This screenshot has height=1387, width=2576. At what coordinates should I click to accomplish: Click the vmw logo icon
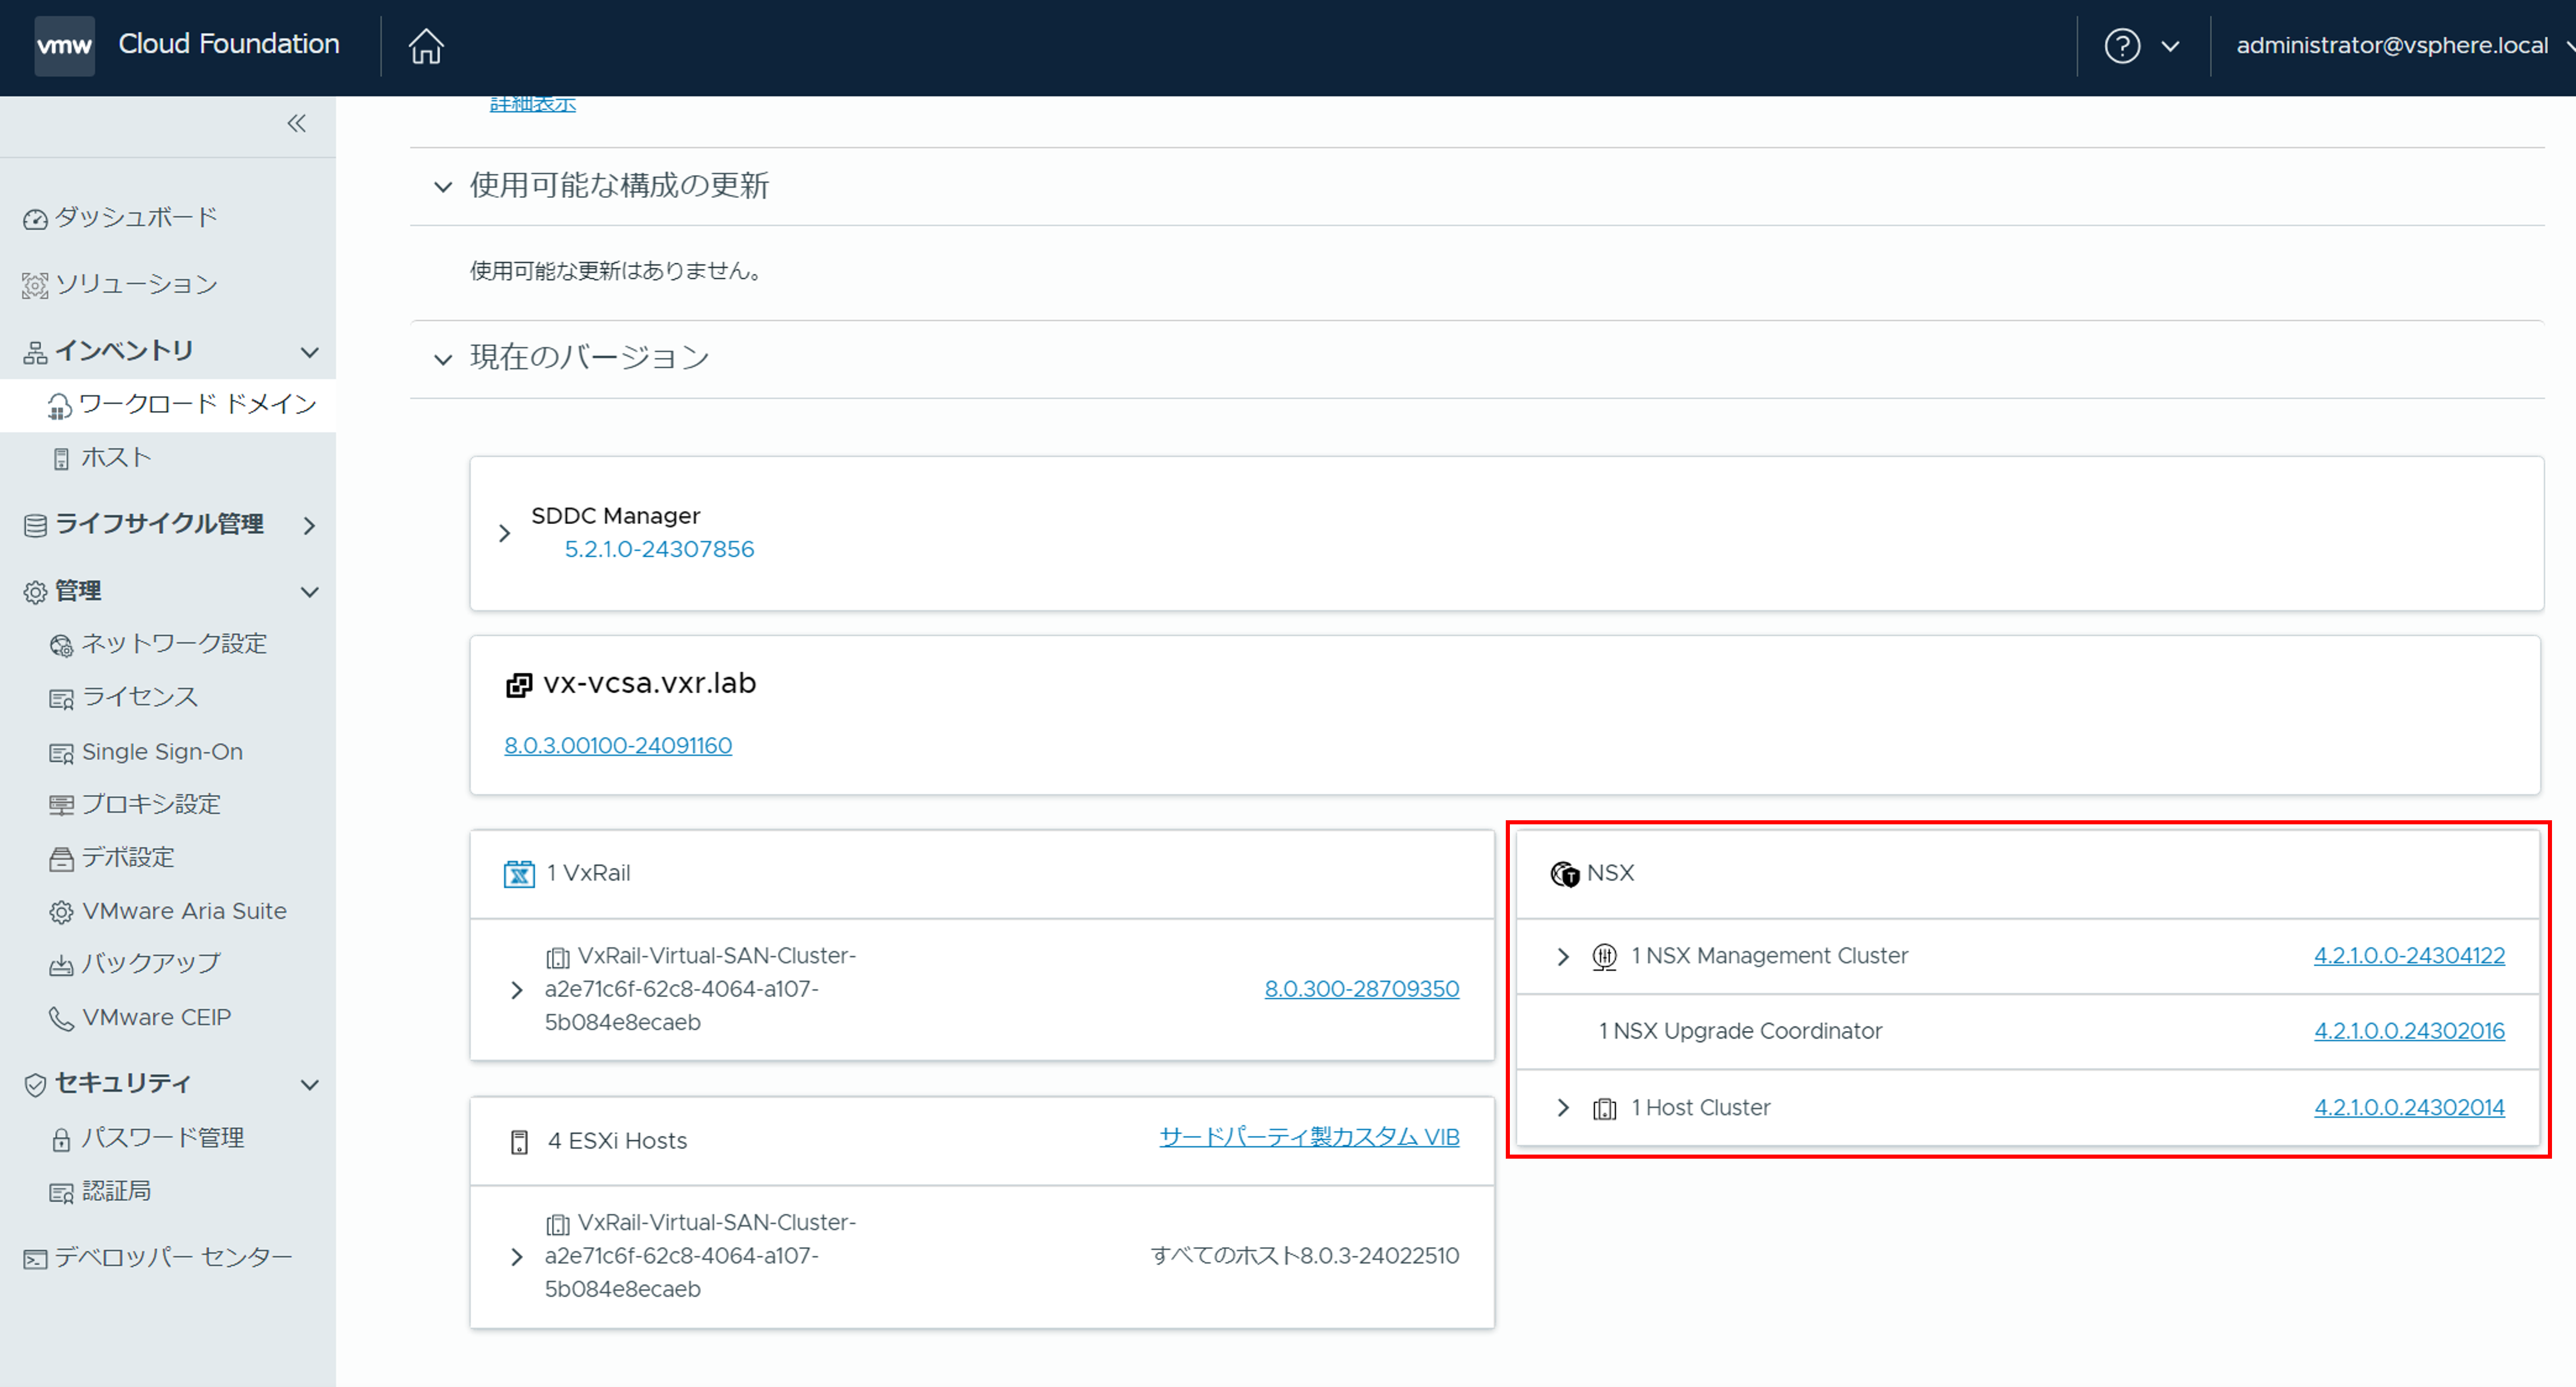coord(64,45)
